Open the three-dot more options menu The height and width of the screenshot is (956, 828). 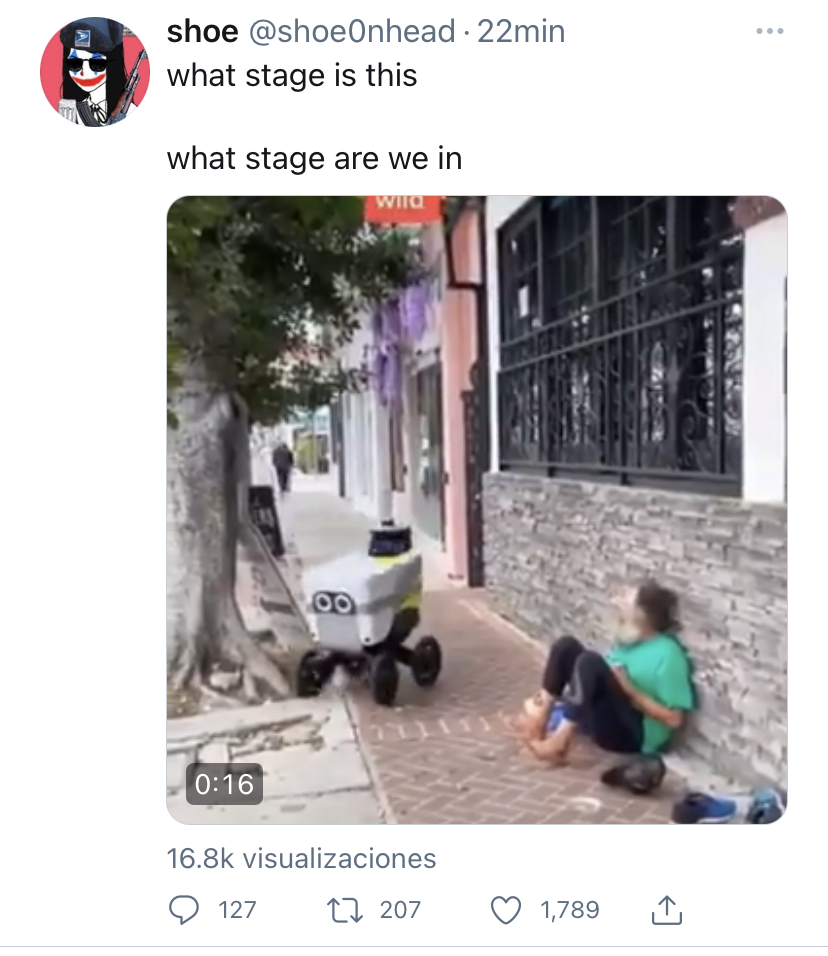(x=770, y=31)
